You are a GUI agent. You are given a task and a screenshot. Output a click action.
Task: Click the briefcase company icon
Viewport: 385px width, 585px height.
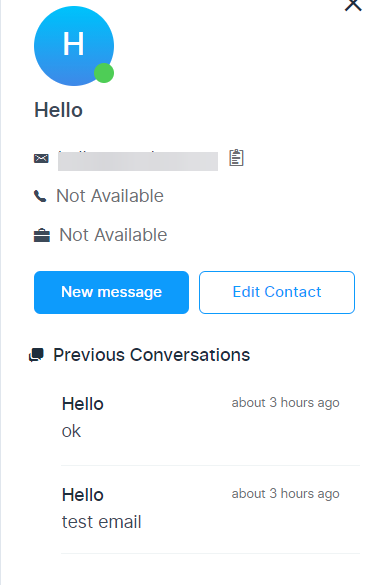(x=42, y=235)
